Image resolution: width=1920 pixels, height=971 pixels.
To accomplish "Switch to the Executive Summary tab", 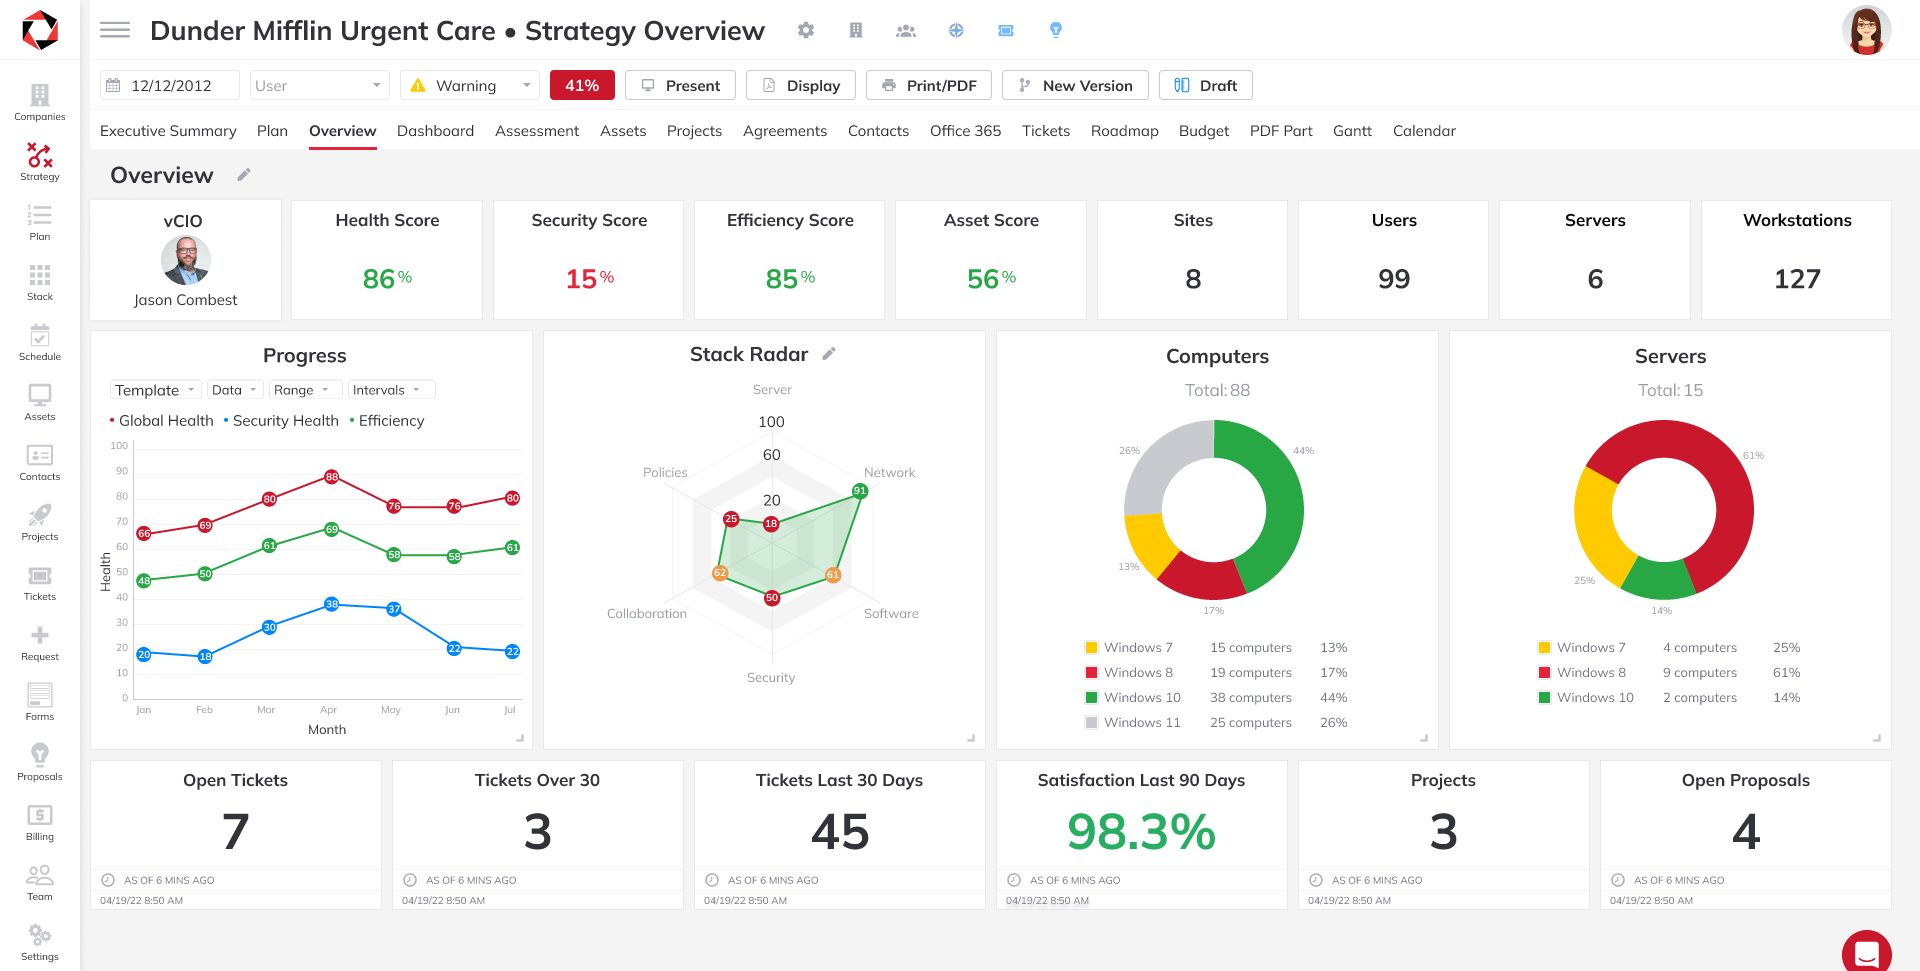I will (168, 131).
